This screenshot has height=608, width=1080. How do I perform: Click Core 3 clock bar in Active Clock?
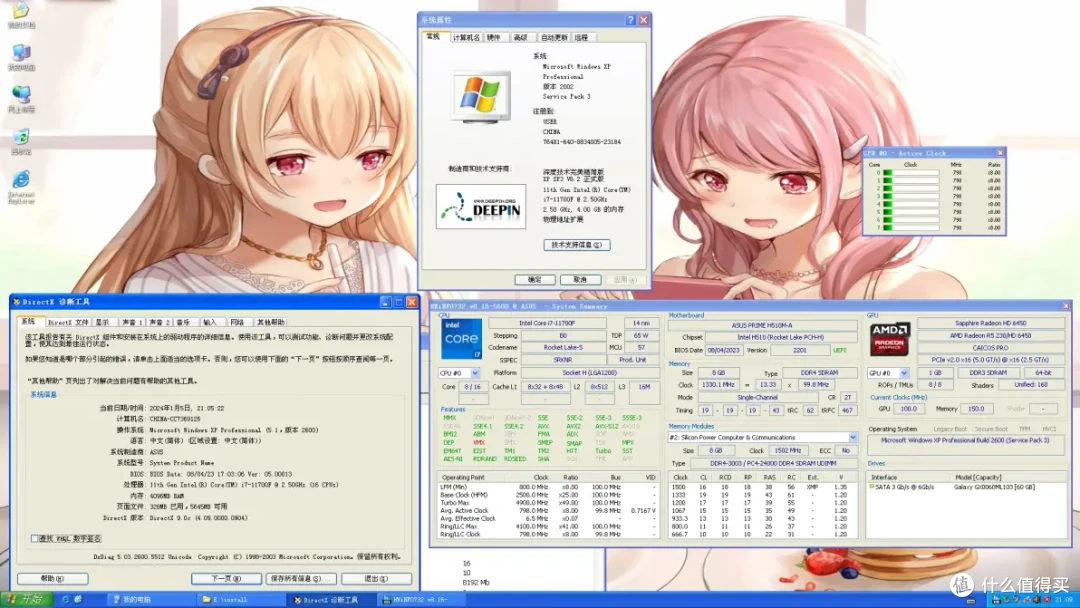[911, 196]
